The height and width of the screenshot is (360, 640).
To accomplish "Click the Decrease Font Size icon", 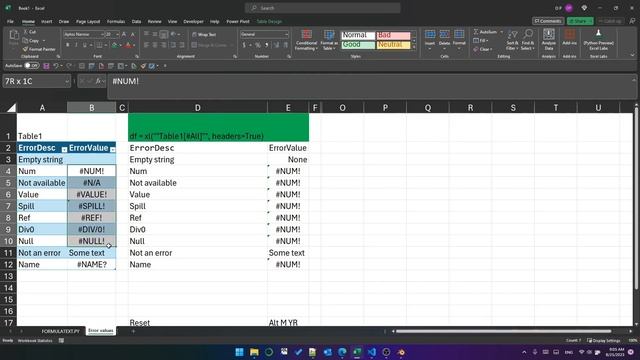I will coord(132,35).
